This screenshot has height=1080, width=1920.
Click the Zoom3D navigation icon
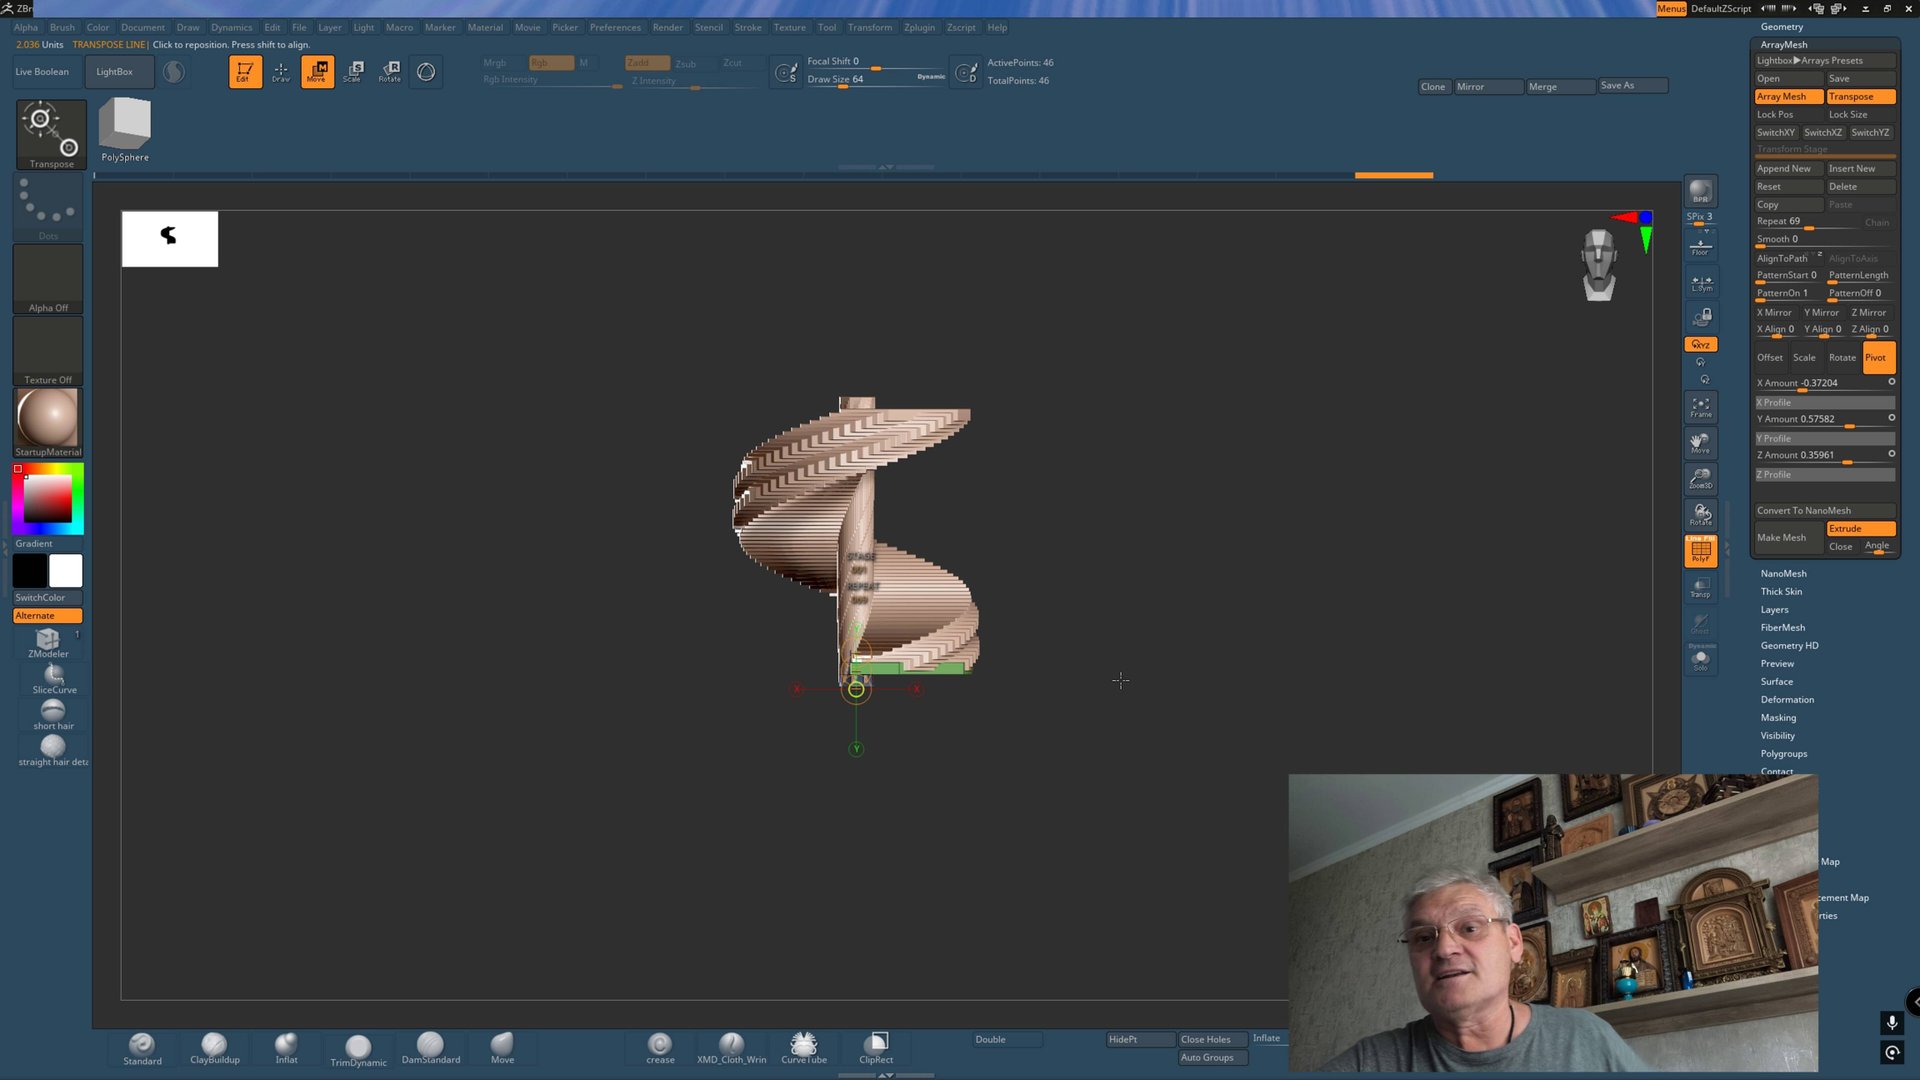(x=1700, y=478)
